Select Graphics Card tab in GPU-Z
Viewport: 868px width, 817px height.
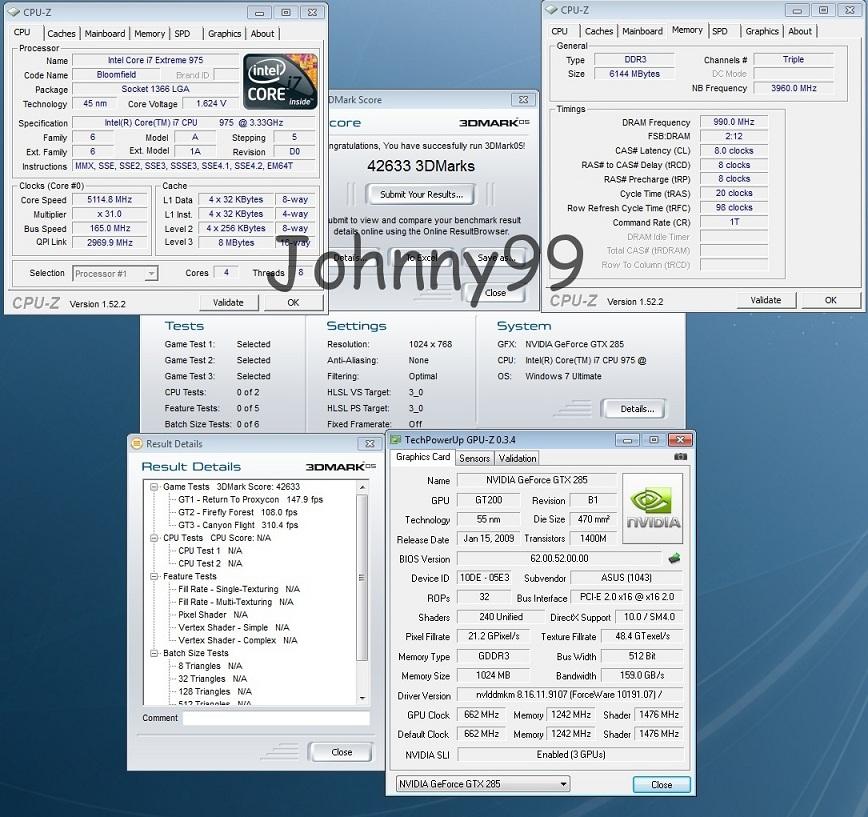coord(423,457)
